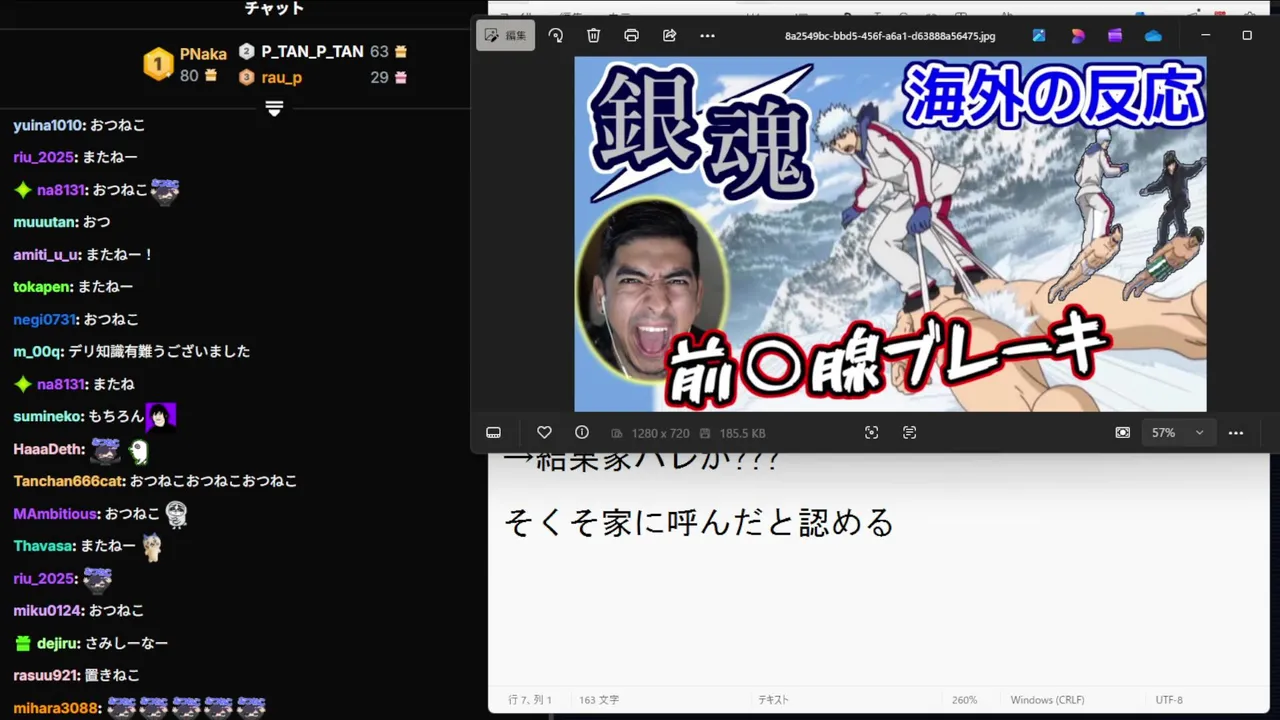Print the image via the printer icon
This screenshot has width=1280, height=720.
tap(632, 35)
